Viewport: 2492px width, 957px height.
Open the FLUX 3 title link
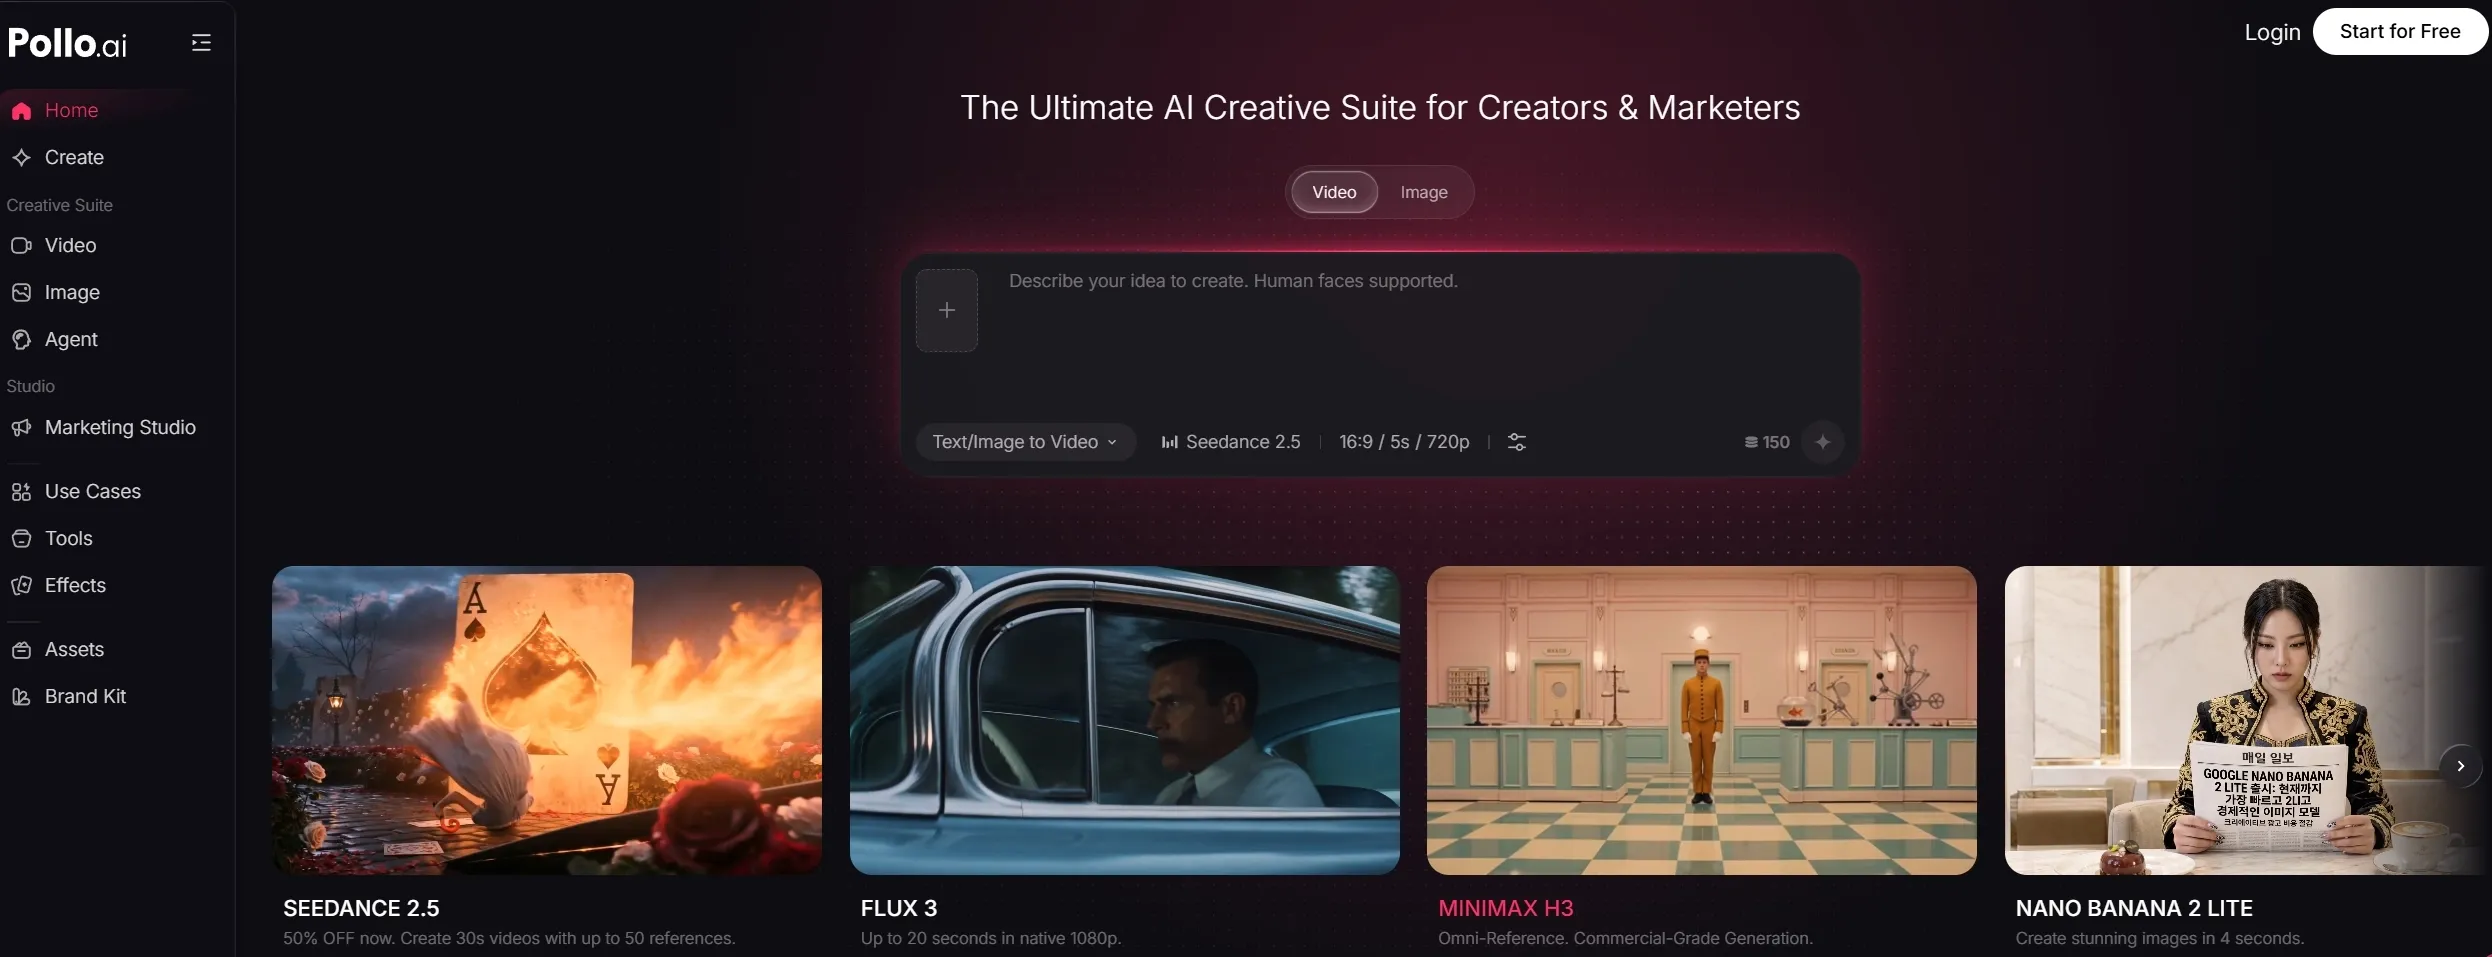pyautogui.click(x=898, y=908)
